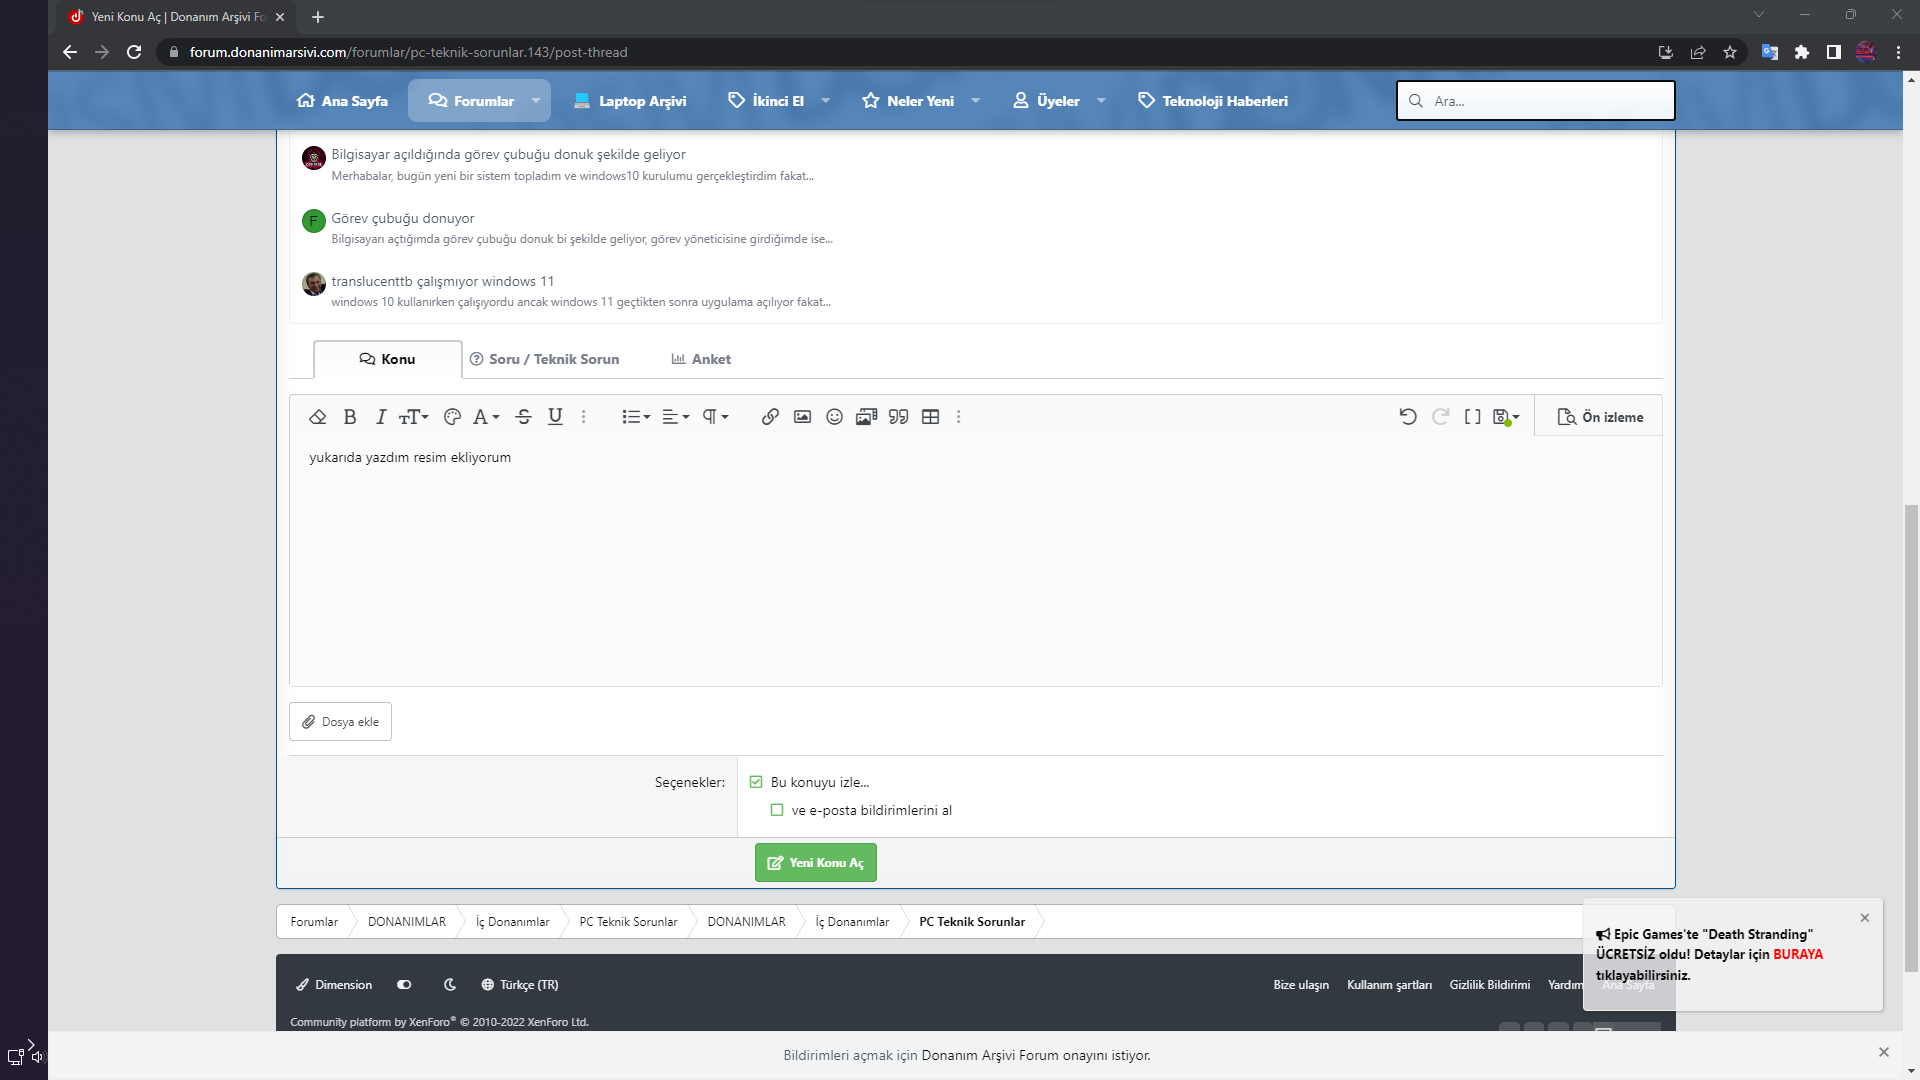Open the smiley emoji picker
Image resolution: width=1920 pixels, height=1080 pixels.
tap(834, 417)
